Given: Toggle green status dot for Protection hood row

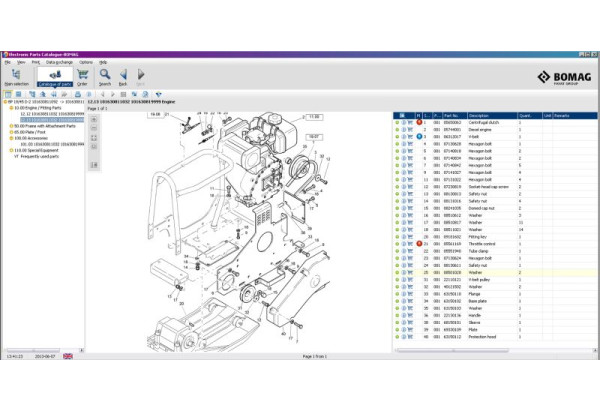Looking at the screenshot, I should (397, 336).
